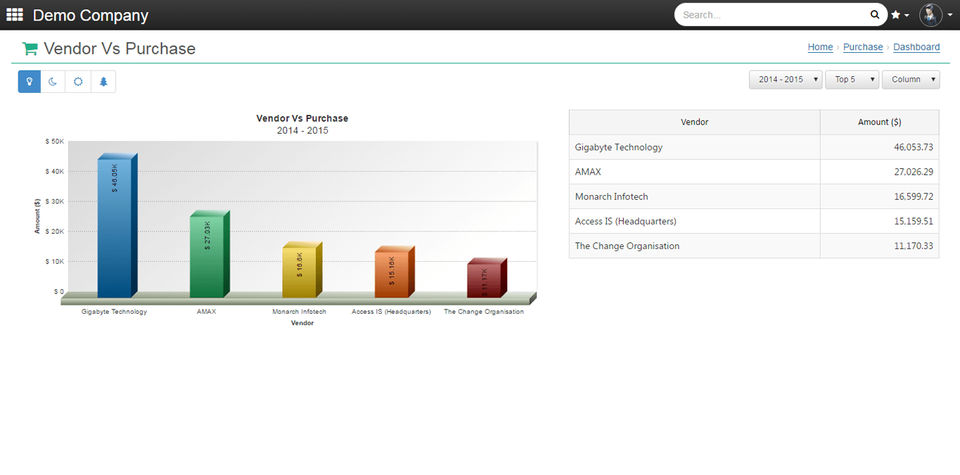
Task: Click the Amount ($) column header
Action: point(879,122)
